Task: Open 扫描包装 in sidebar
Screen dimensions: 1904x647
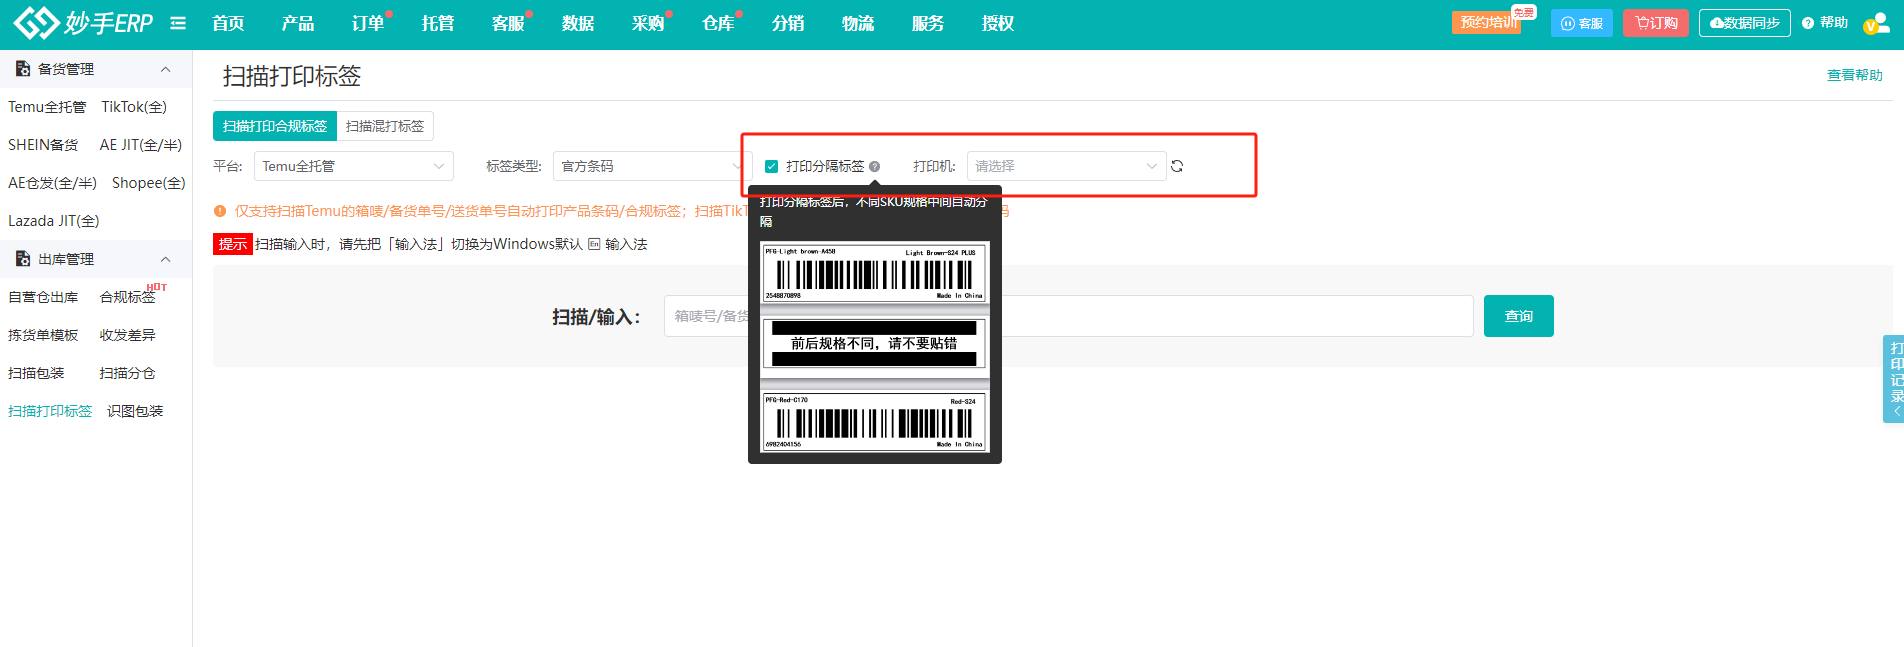Action: click(36, 373)
